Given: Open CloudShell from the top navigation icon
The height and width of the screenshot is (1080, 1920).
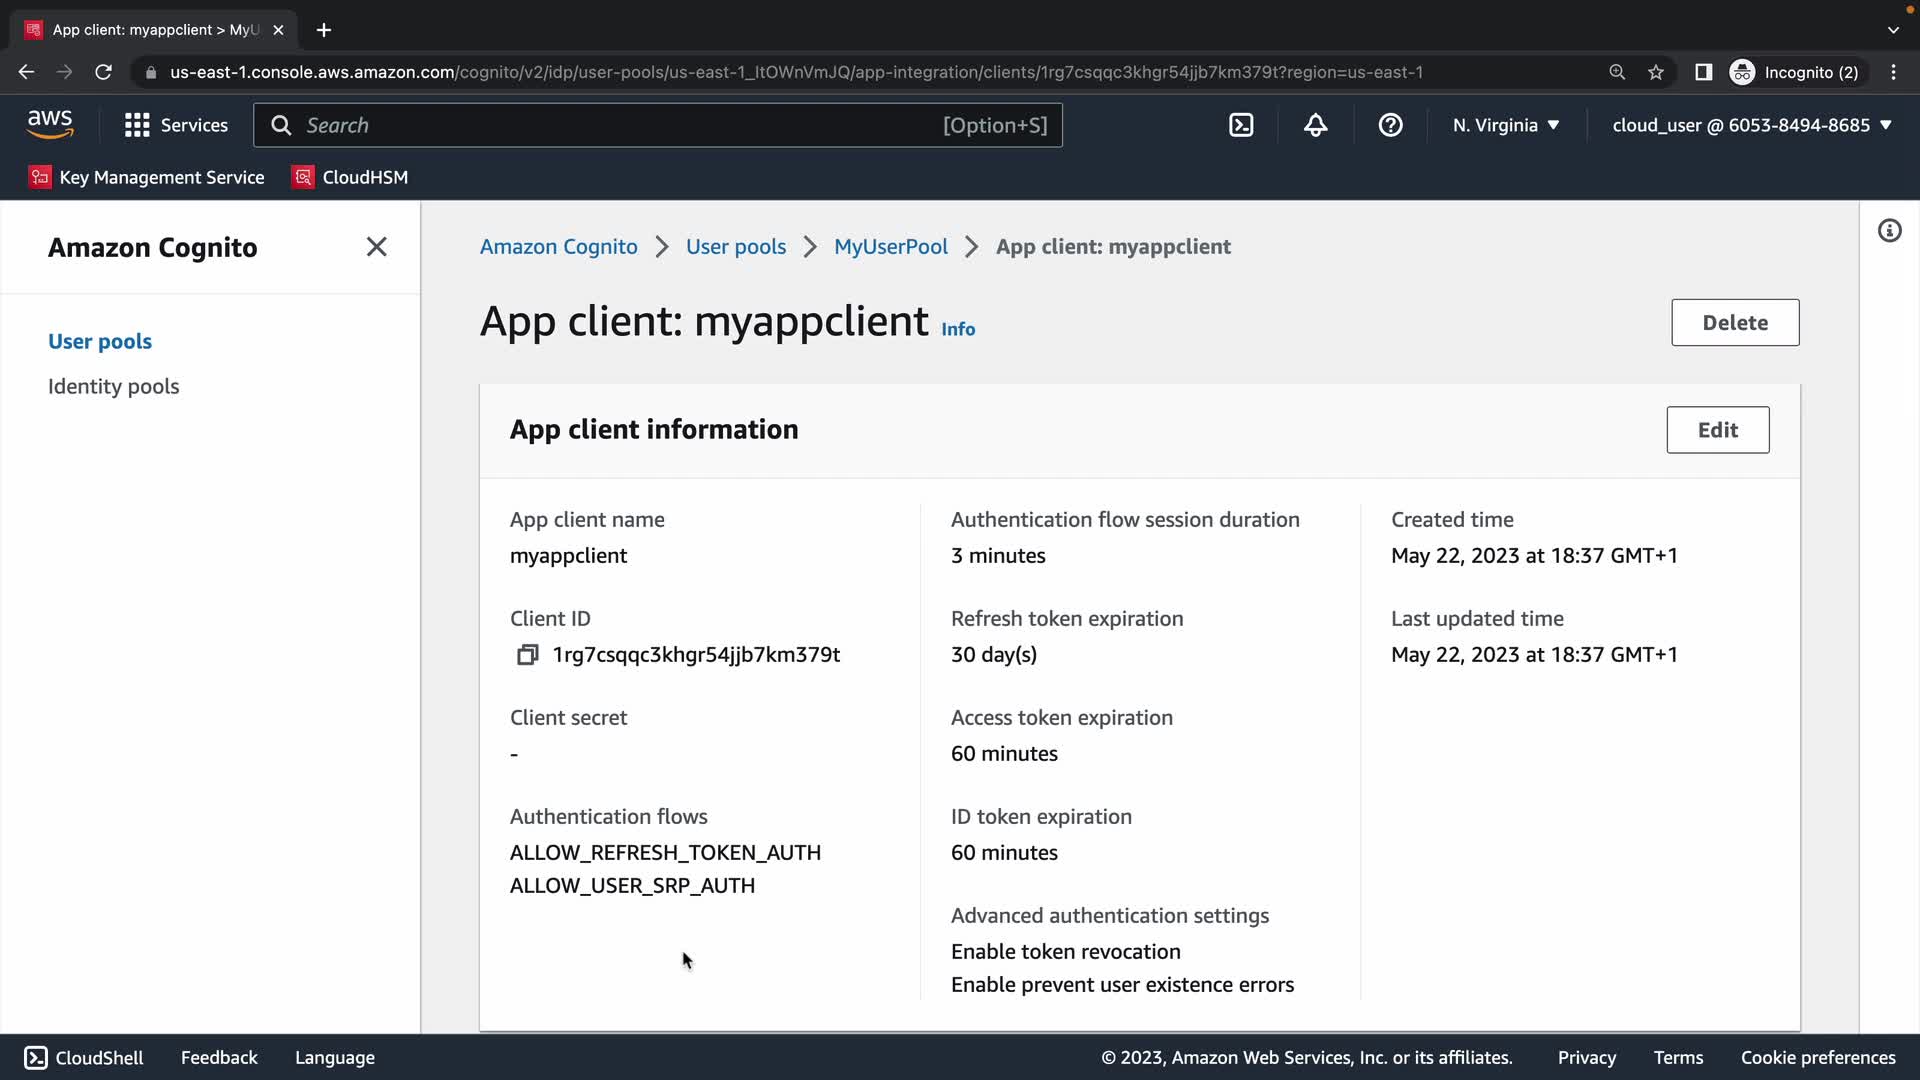Looking at the screenshot, I should pos(1241,125).
